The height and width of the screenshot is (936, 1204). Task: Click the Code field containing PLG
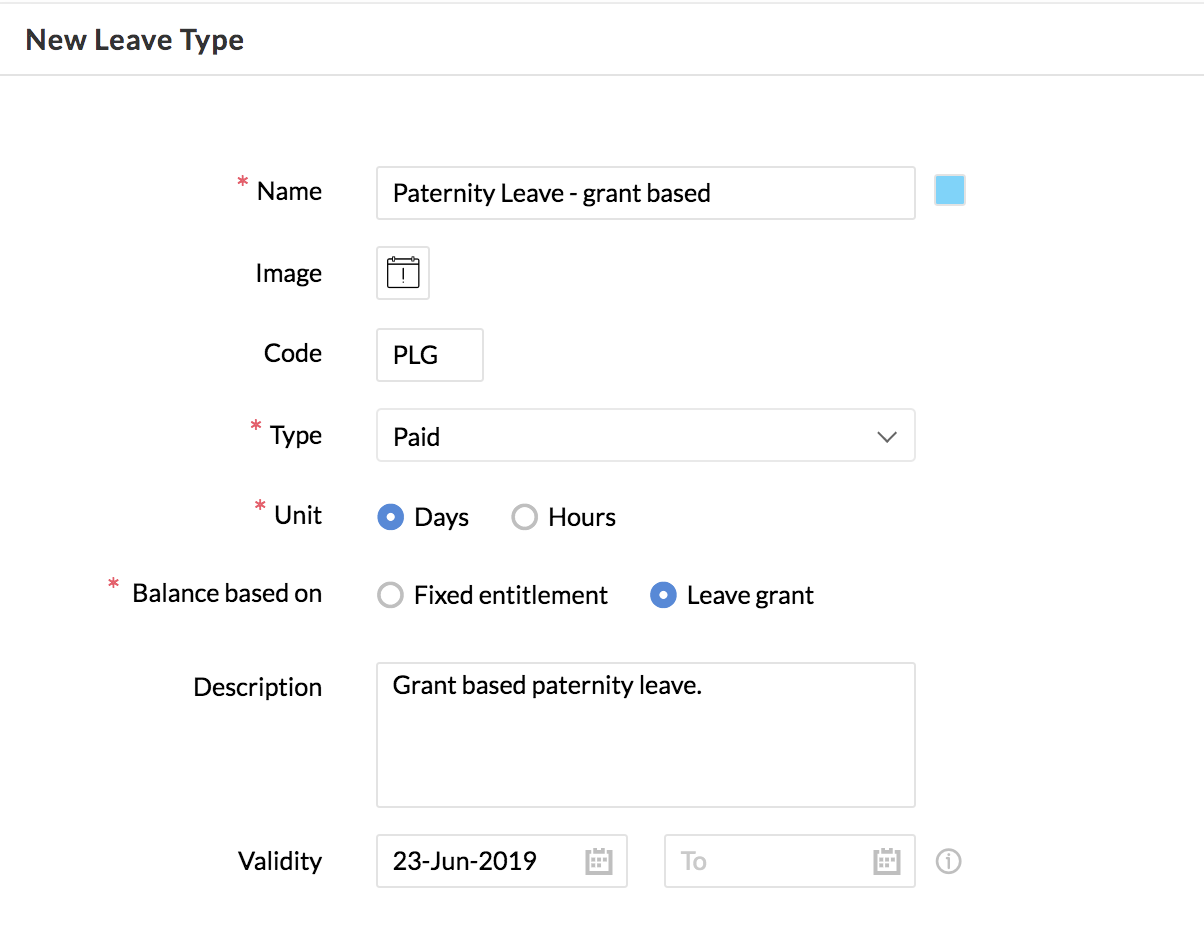[429, 355]
